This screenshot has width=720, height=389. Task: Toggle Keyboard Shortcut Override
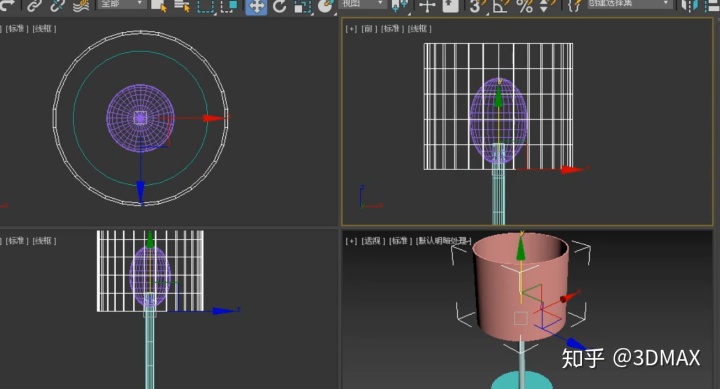[x=450, y=6]
